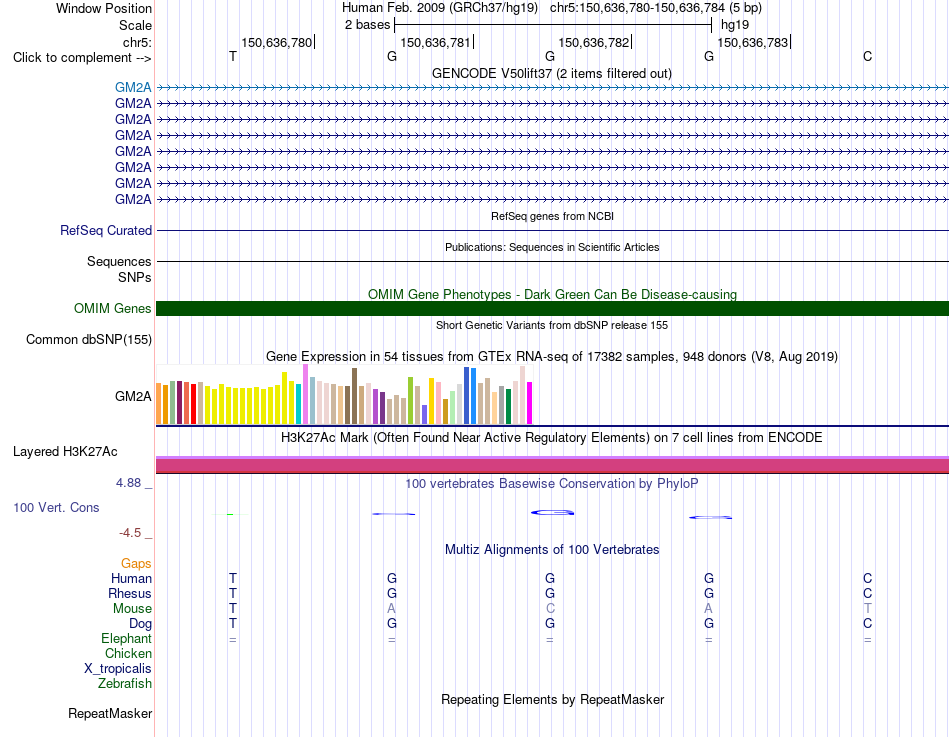Click the GTEx GM2A expression bar chart
The height and width of the screenshot is (737, 950).
point(344,394)
